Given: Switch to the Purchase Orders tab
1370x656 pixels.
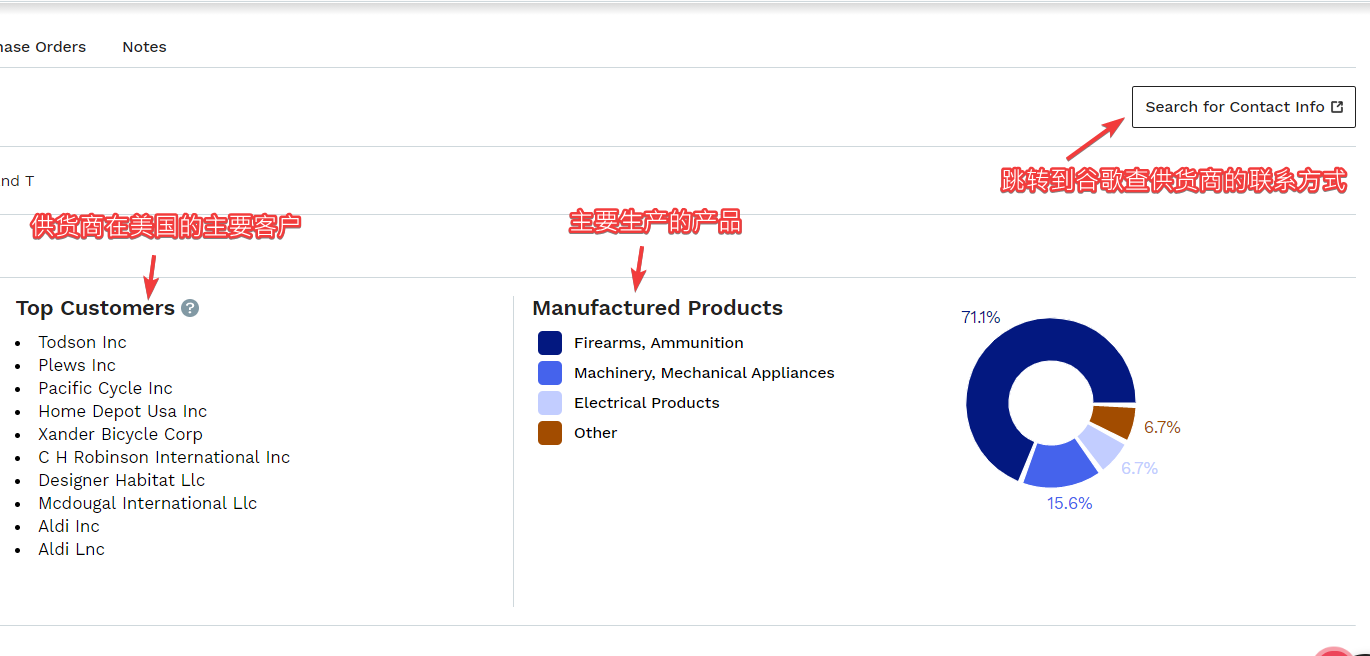Looking at the screenshot, I should coord(42,47).
